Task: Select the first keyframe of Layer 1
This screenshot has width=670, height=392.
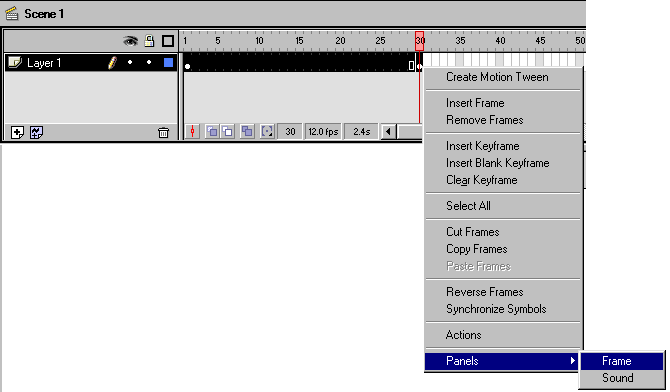Action: click(188, 66)
